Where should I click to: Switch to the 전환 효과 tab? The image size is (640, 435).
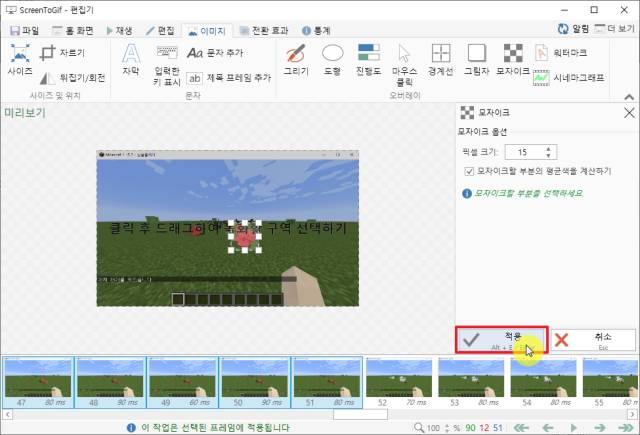264,31
